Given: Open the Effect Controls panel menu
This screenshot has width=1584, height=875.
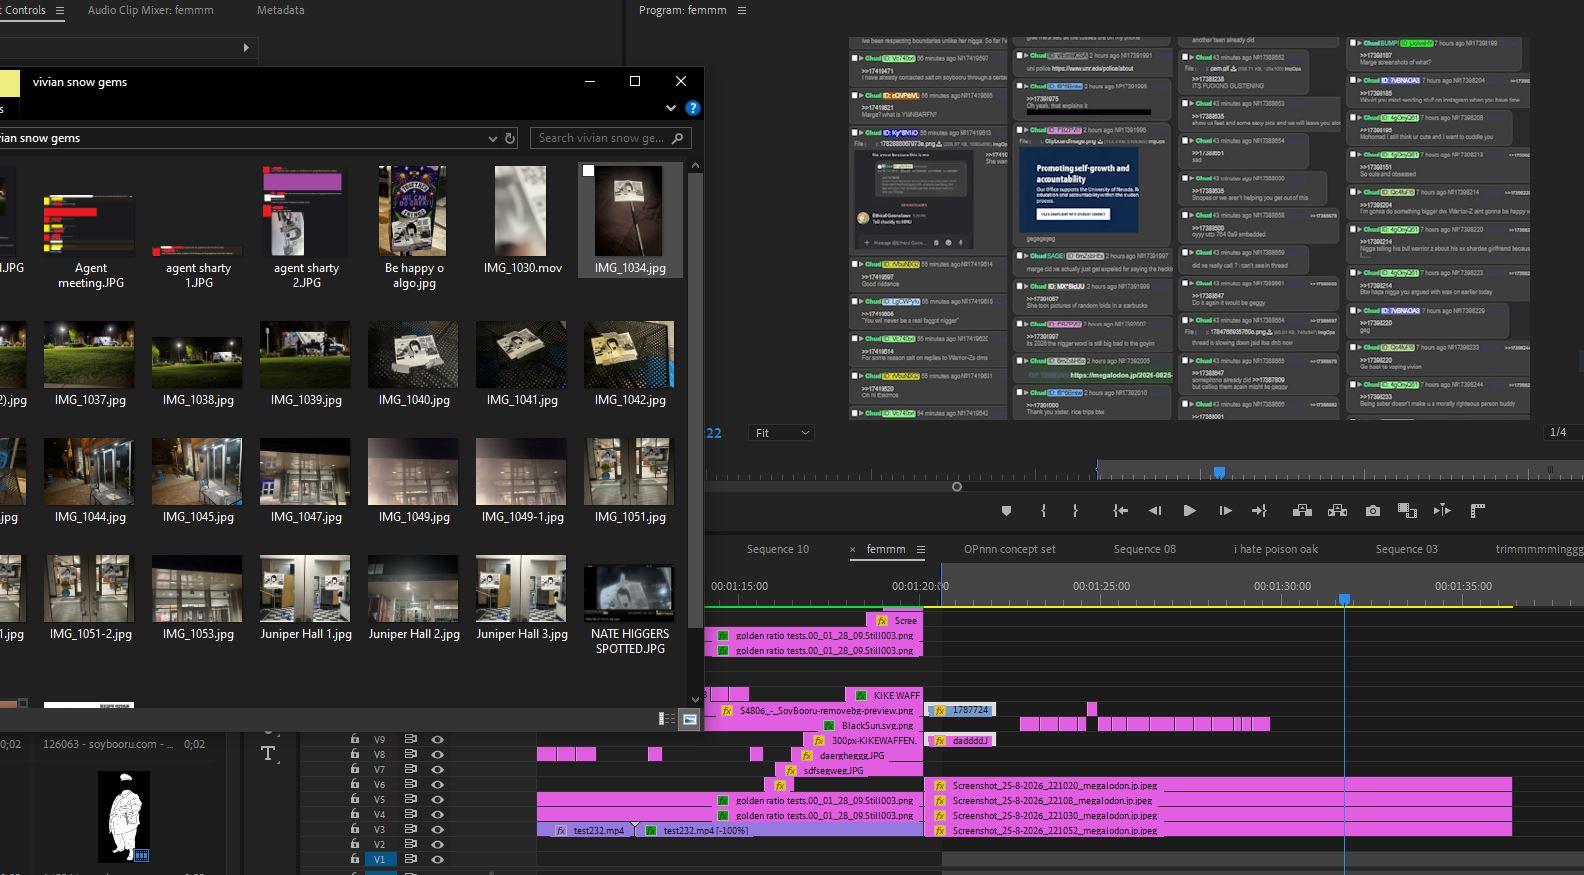Looking at the screenshot, I should tap(60, 10).
